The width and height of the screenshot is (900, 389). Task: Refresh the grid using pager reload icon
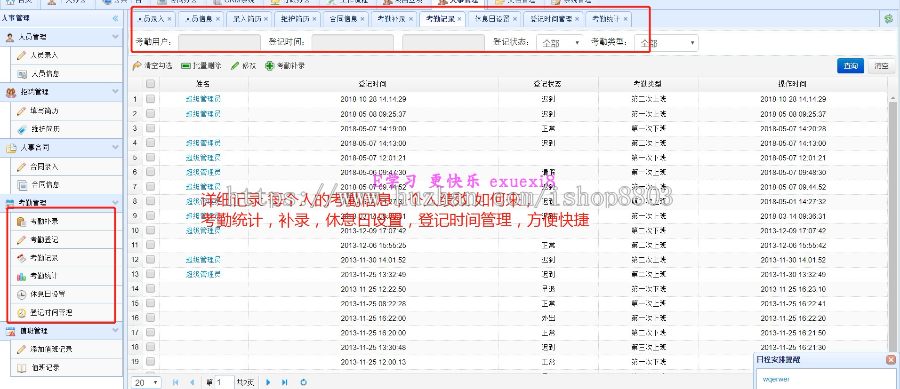(x=304, y=382)
